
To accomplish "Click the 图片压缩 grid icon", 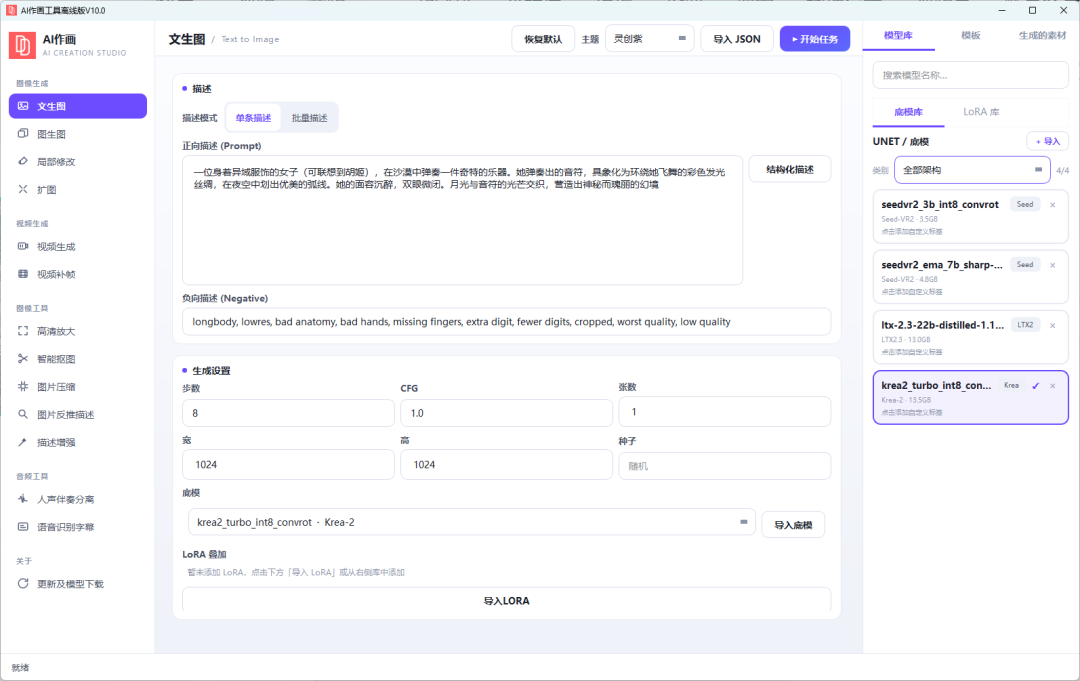I will pyautogui.click(x=23, y=386).
